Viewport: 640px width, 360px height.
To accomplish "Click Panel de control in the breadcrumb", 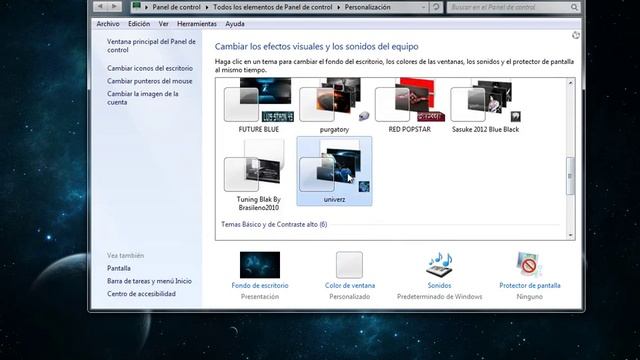I will point(176,7).
